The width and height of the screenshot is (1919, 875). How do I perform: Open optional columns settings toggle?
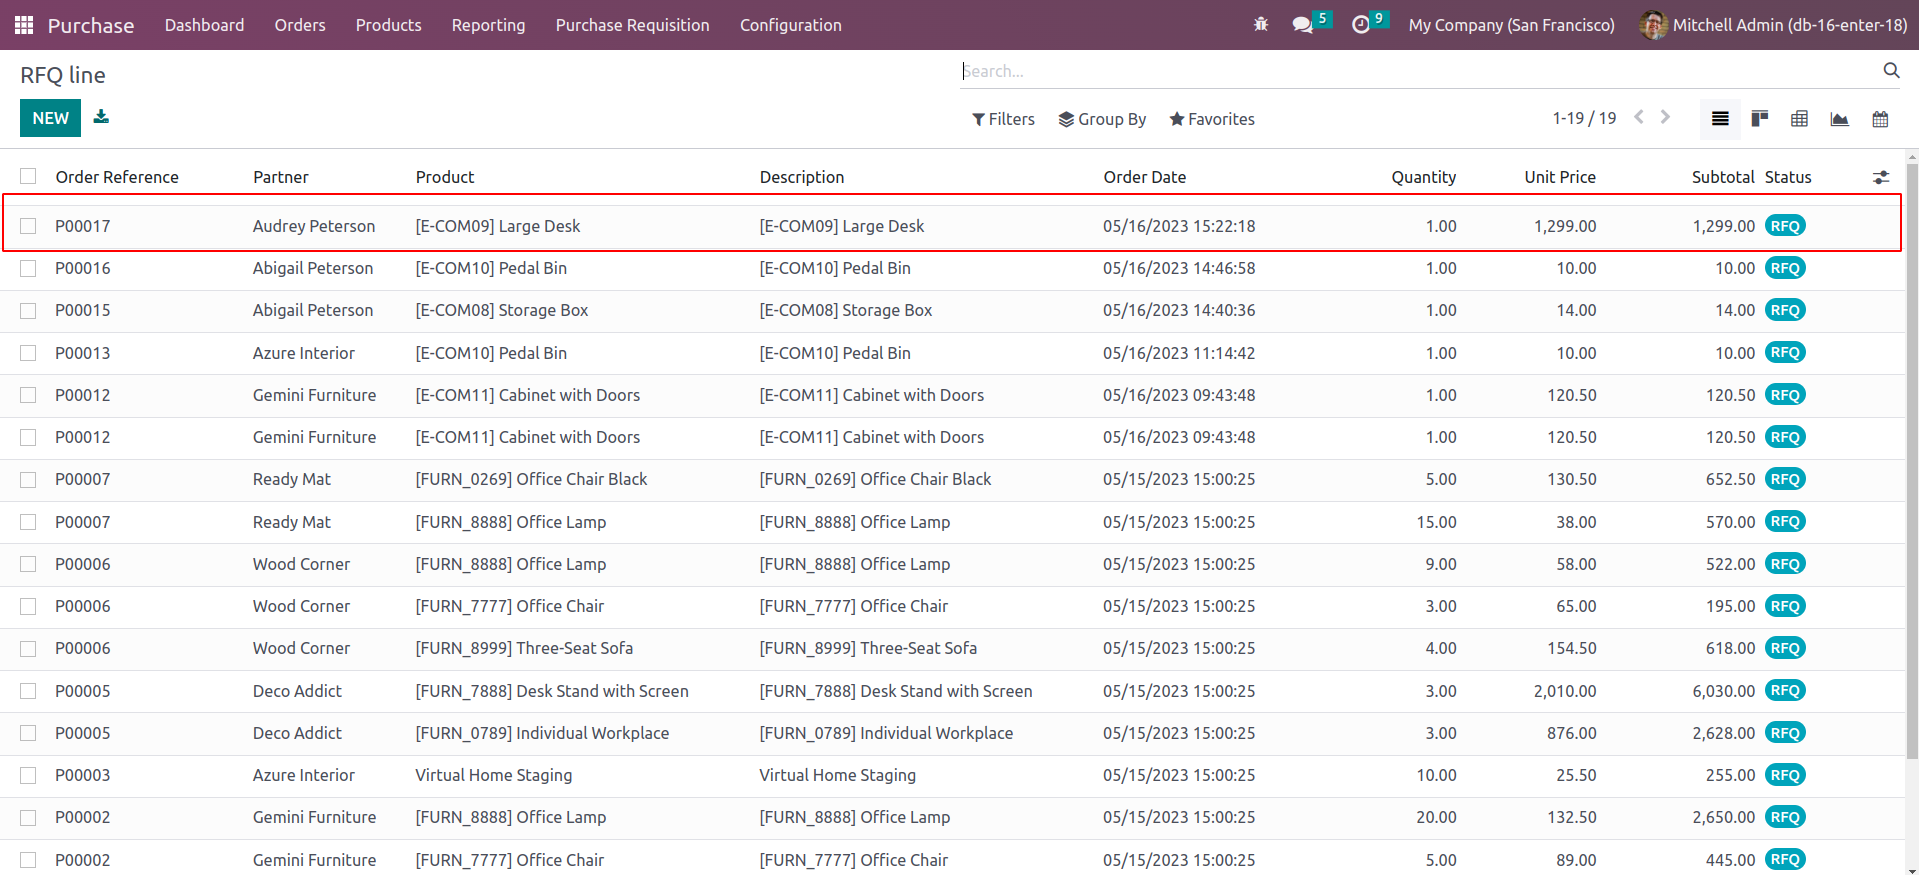[x=1881, y=177]
